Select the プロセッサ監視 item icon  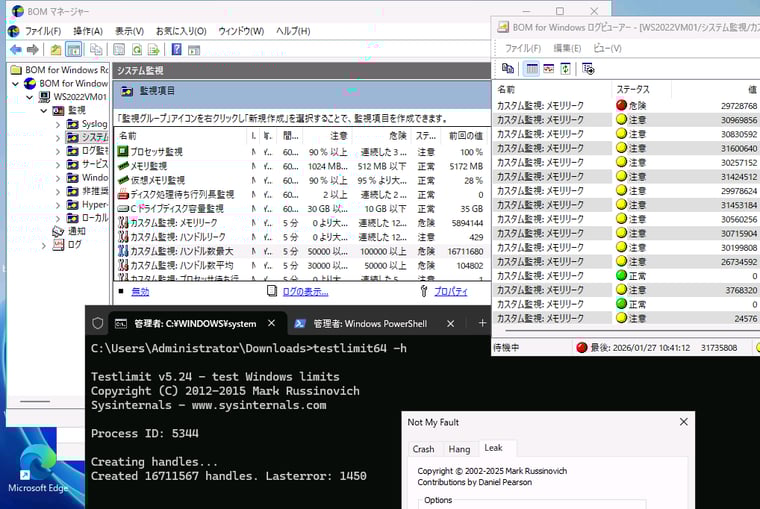click(x=123, y=152)
